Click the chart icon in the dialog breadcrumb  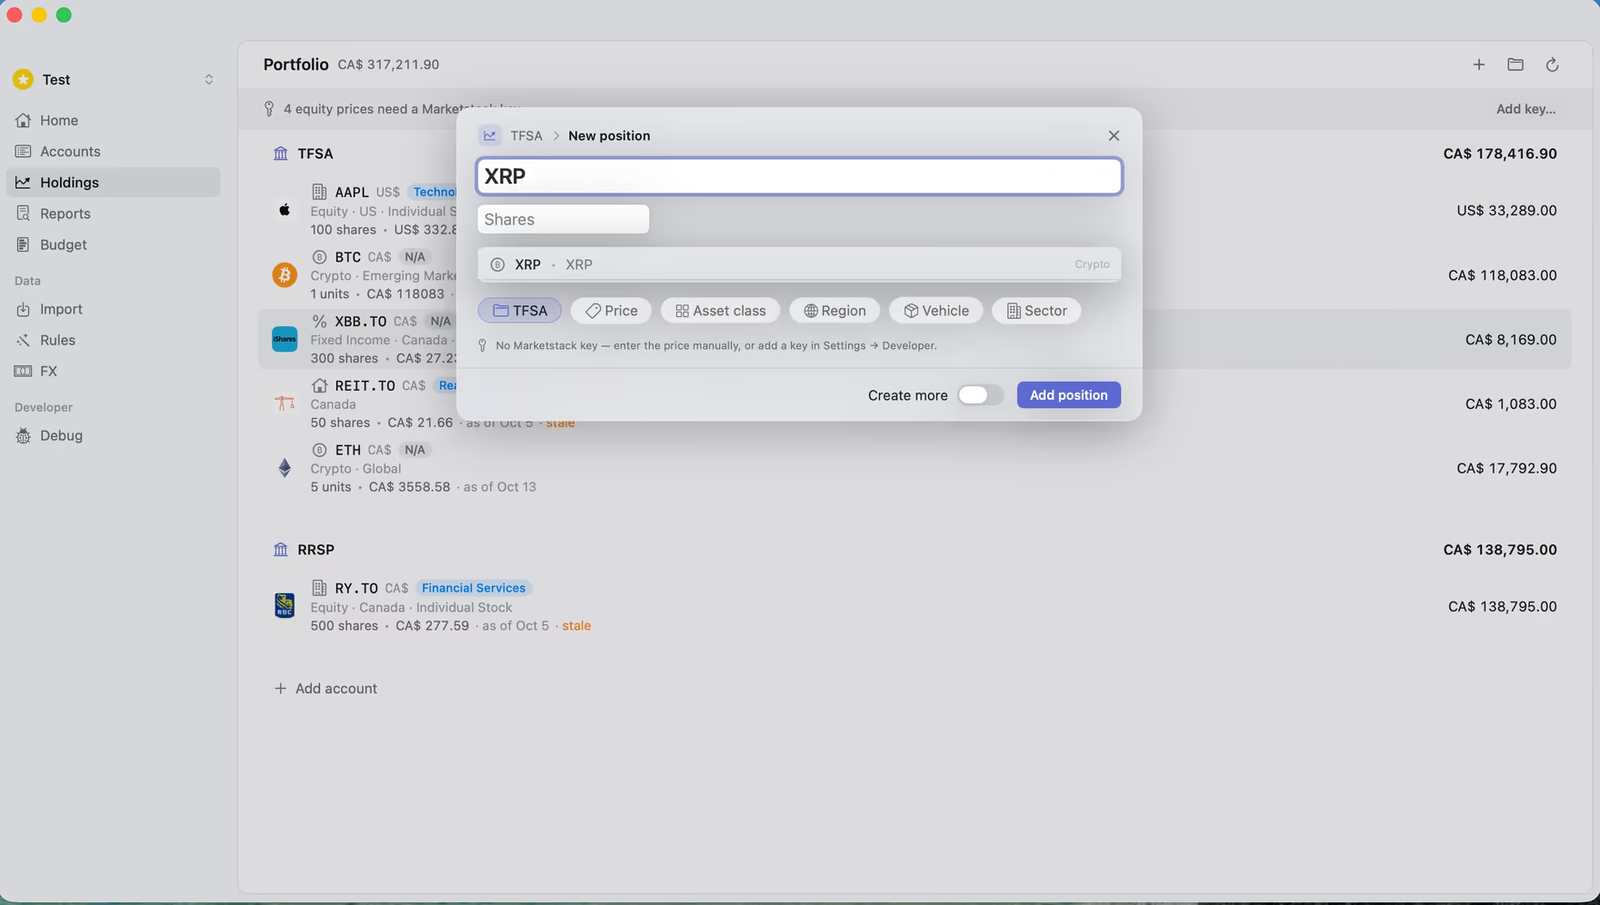[490, 135]
